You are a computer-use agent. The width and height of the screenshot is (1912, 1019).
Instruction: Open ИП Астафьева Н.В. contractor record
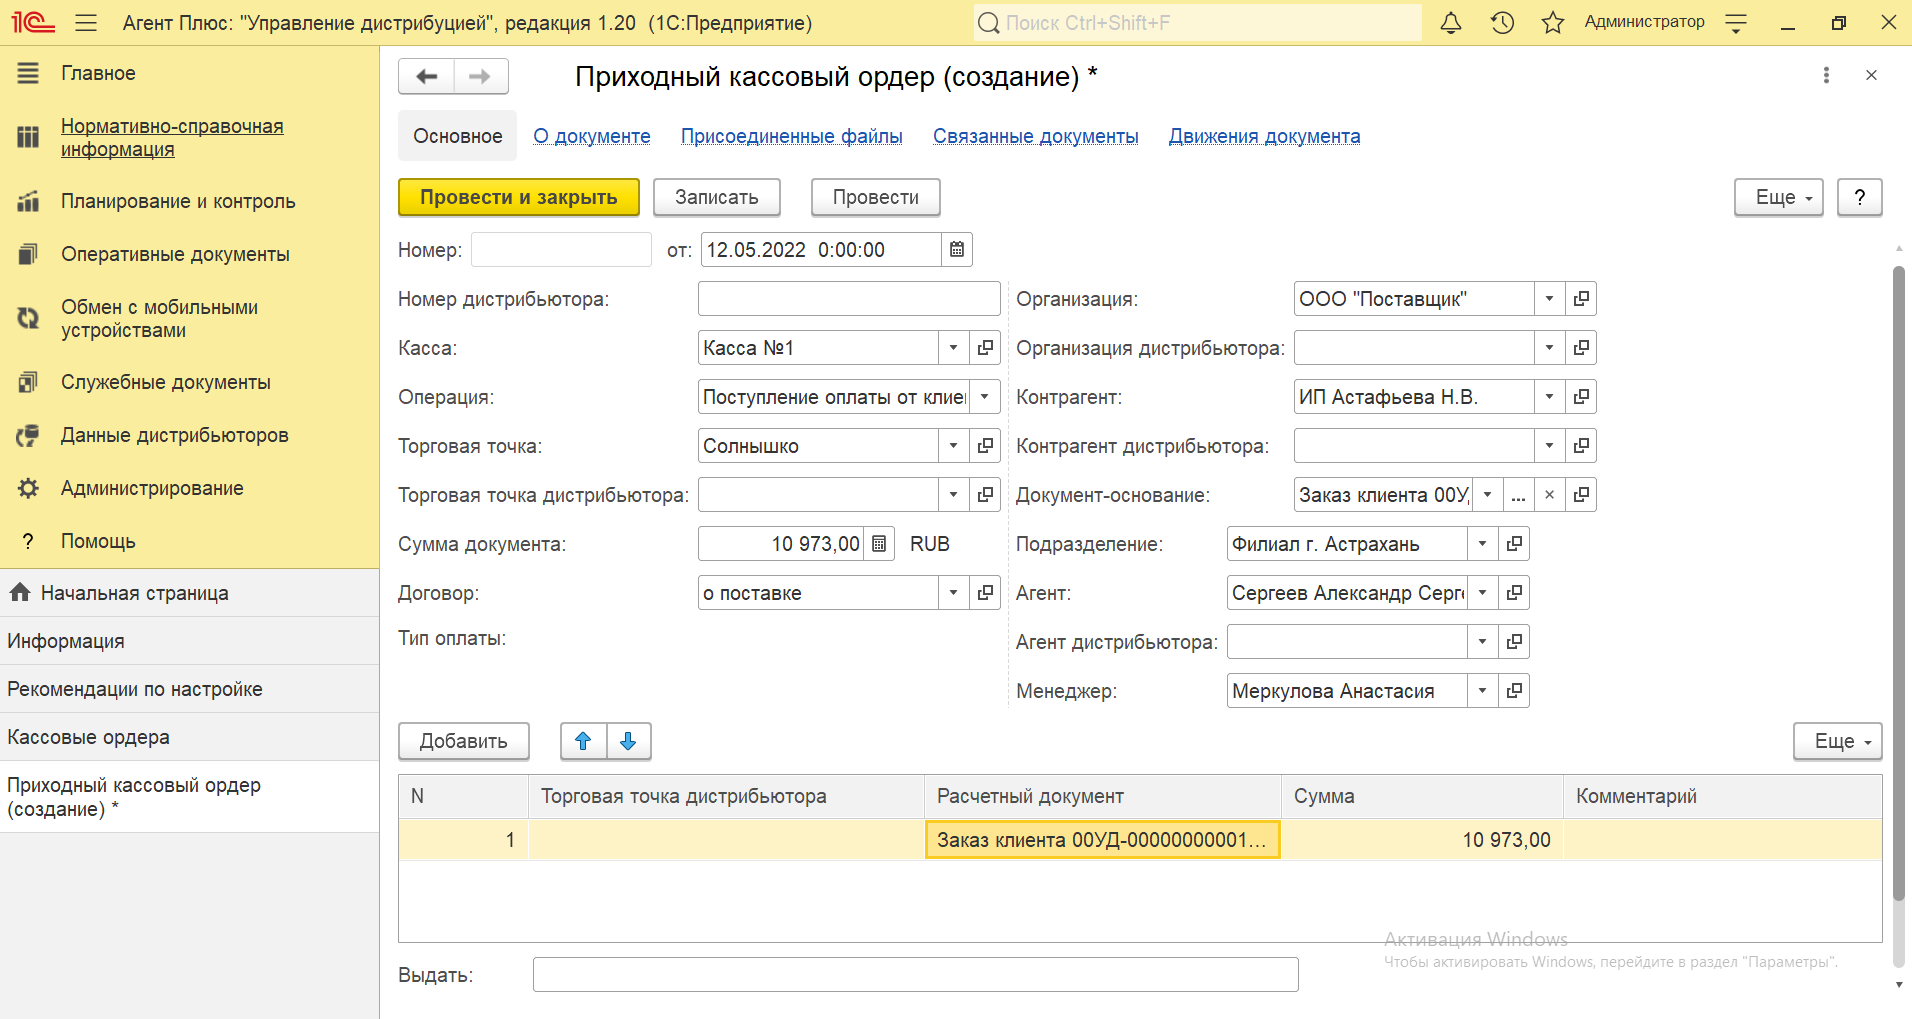coord(1581,397)
